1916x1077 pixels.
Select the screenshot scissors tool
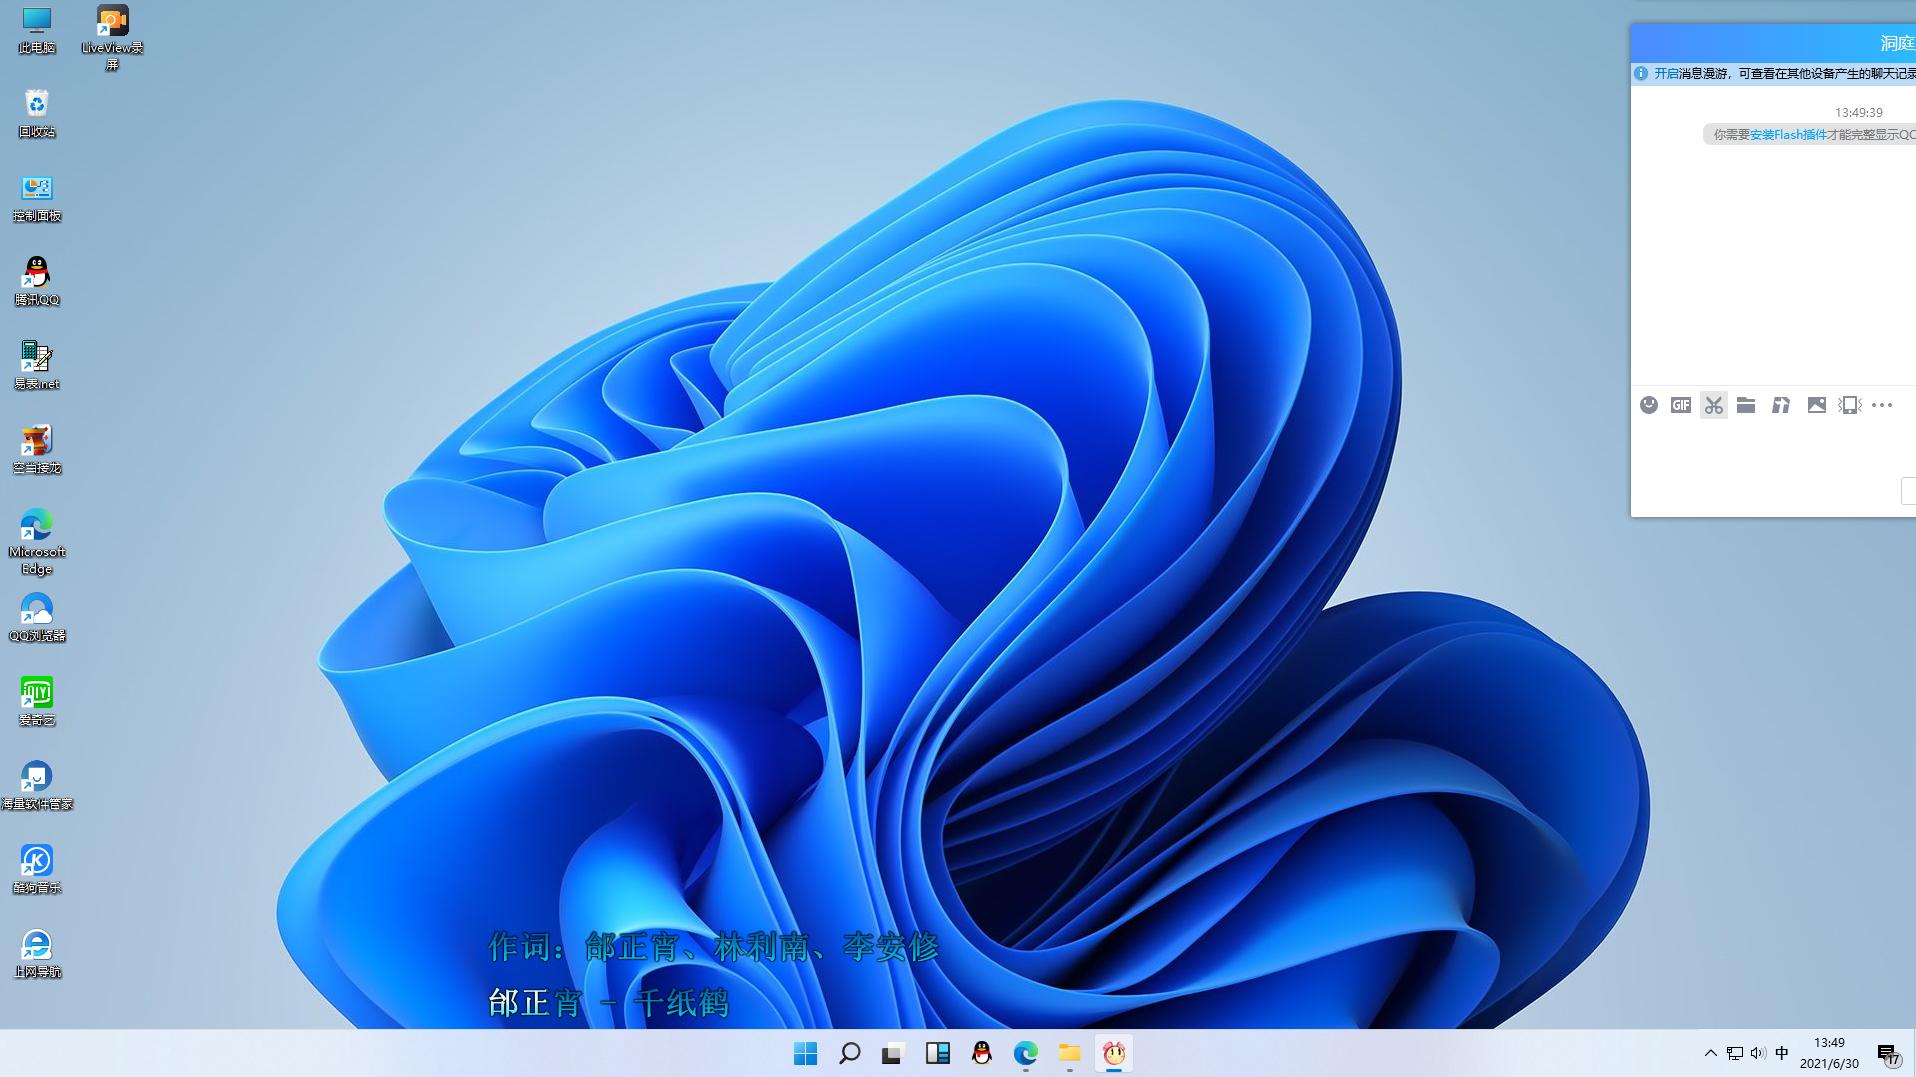tap(1713, 405)
